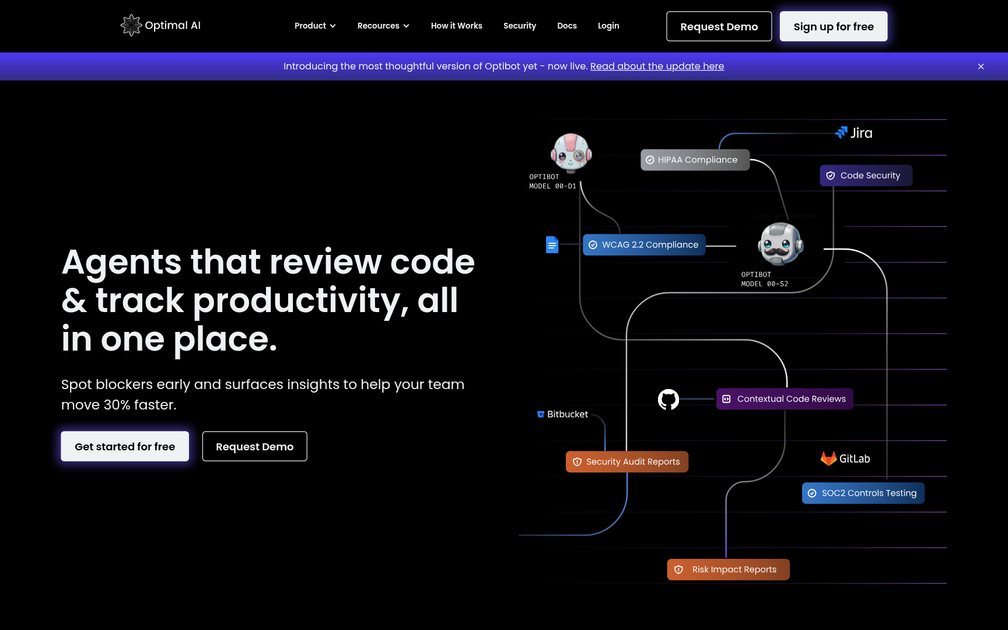Navigate to the Security section
Image resolution: width=1008 pixels, height=630 pixels.
point(519,25)
